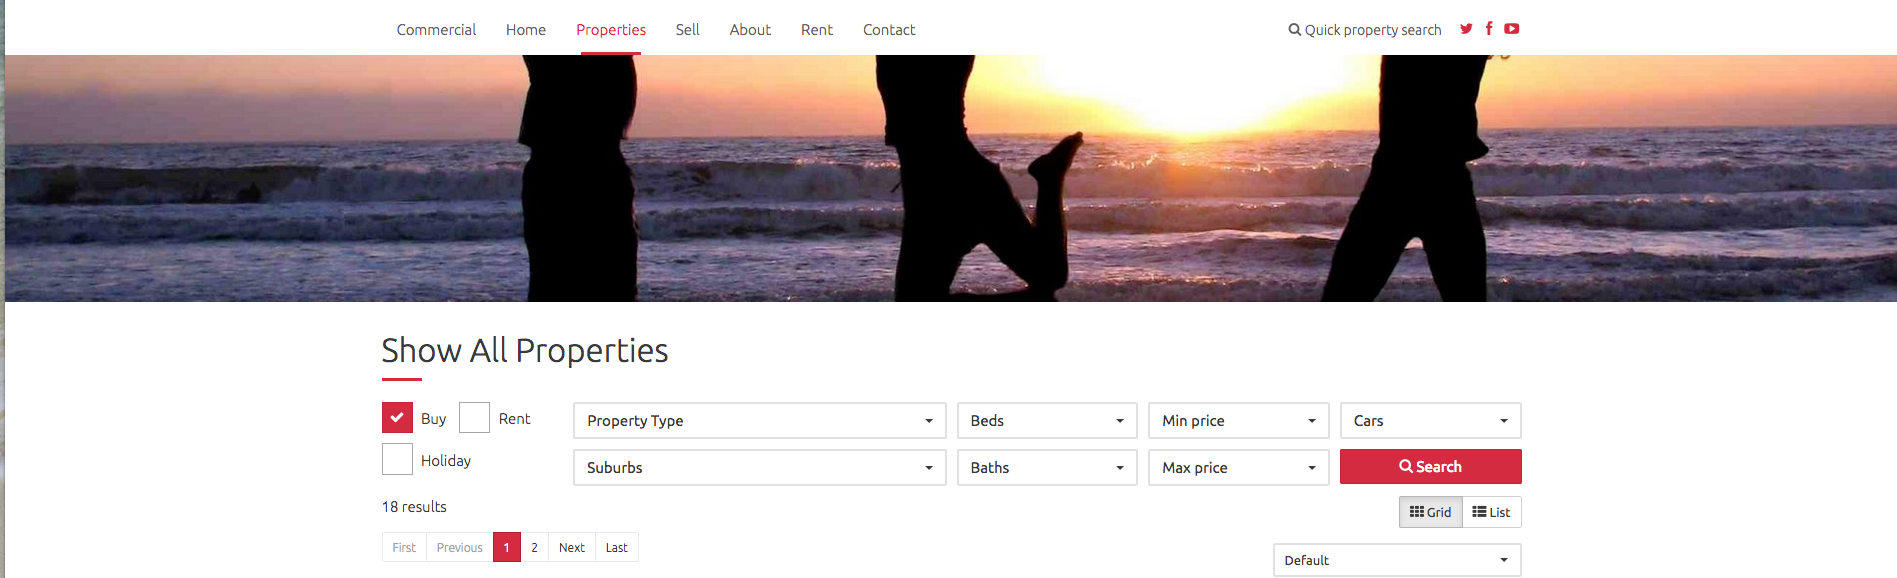This screenshot has height=578, width=1897.
Task: Open the Commercial menu item
Action: coord(436,30)
